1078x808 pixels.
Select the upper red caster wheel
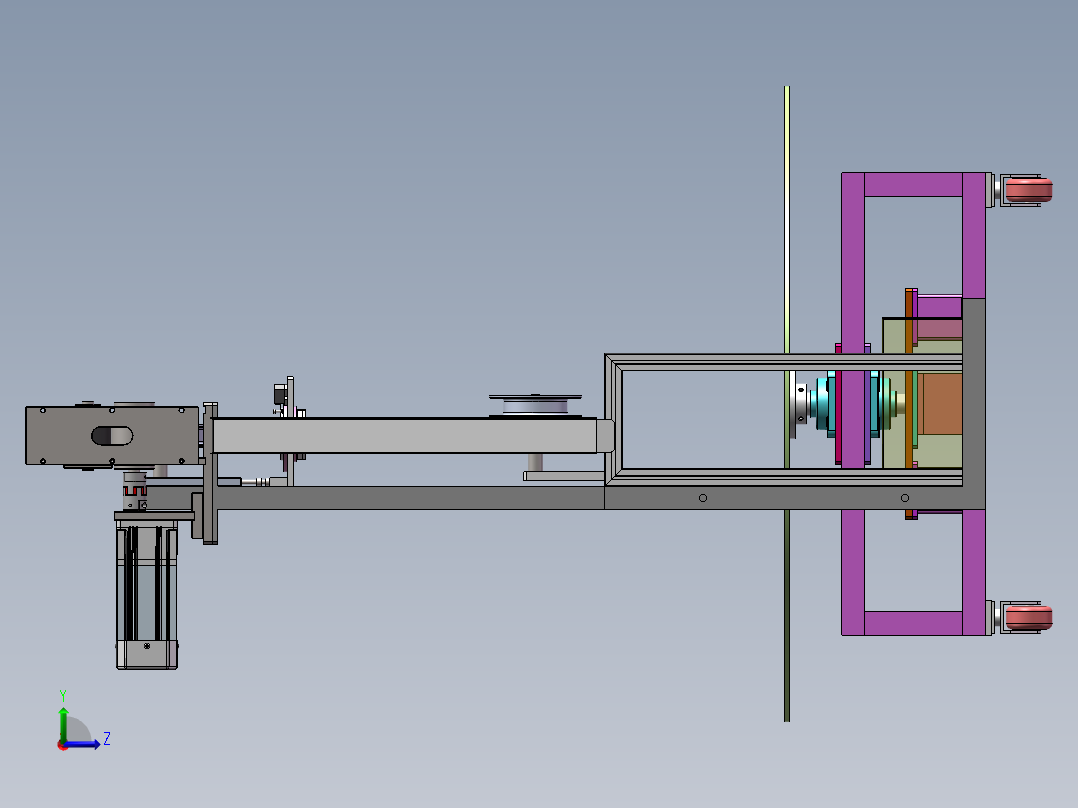click(1029, 190)
